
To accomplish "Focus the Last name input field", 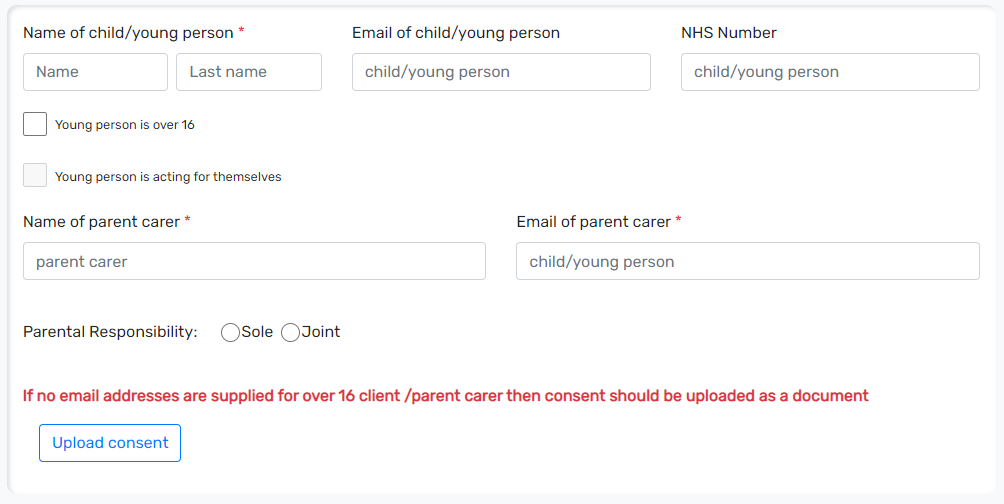I will pyautogui.click(x=248, y=72).
